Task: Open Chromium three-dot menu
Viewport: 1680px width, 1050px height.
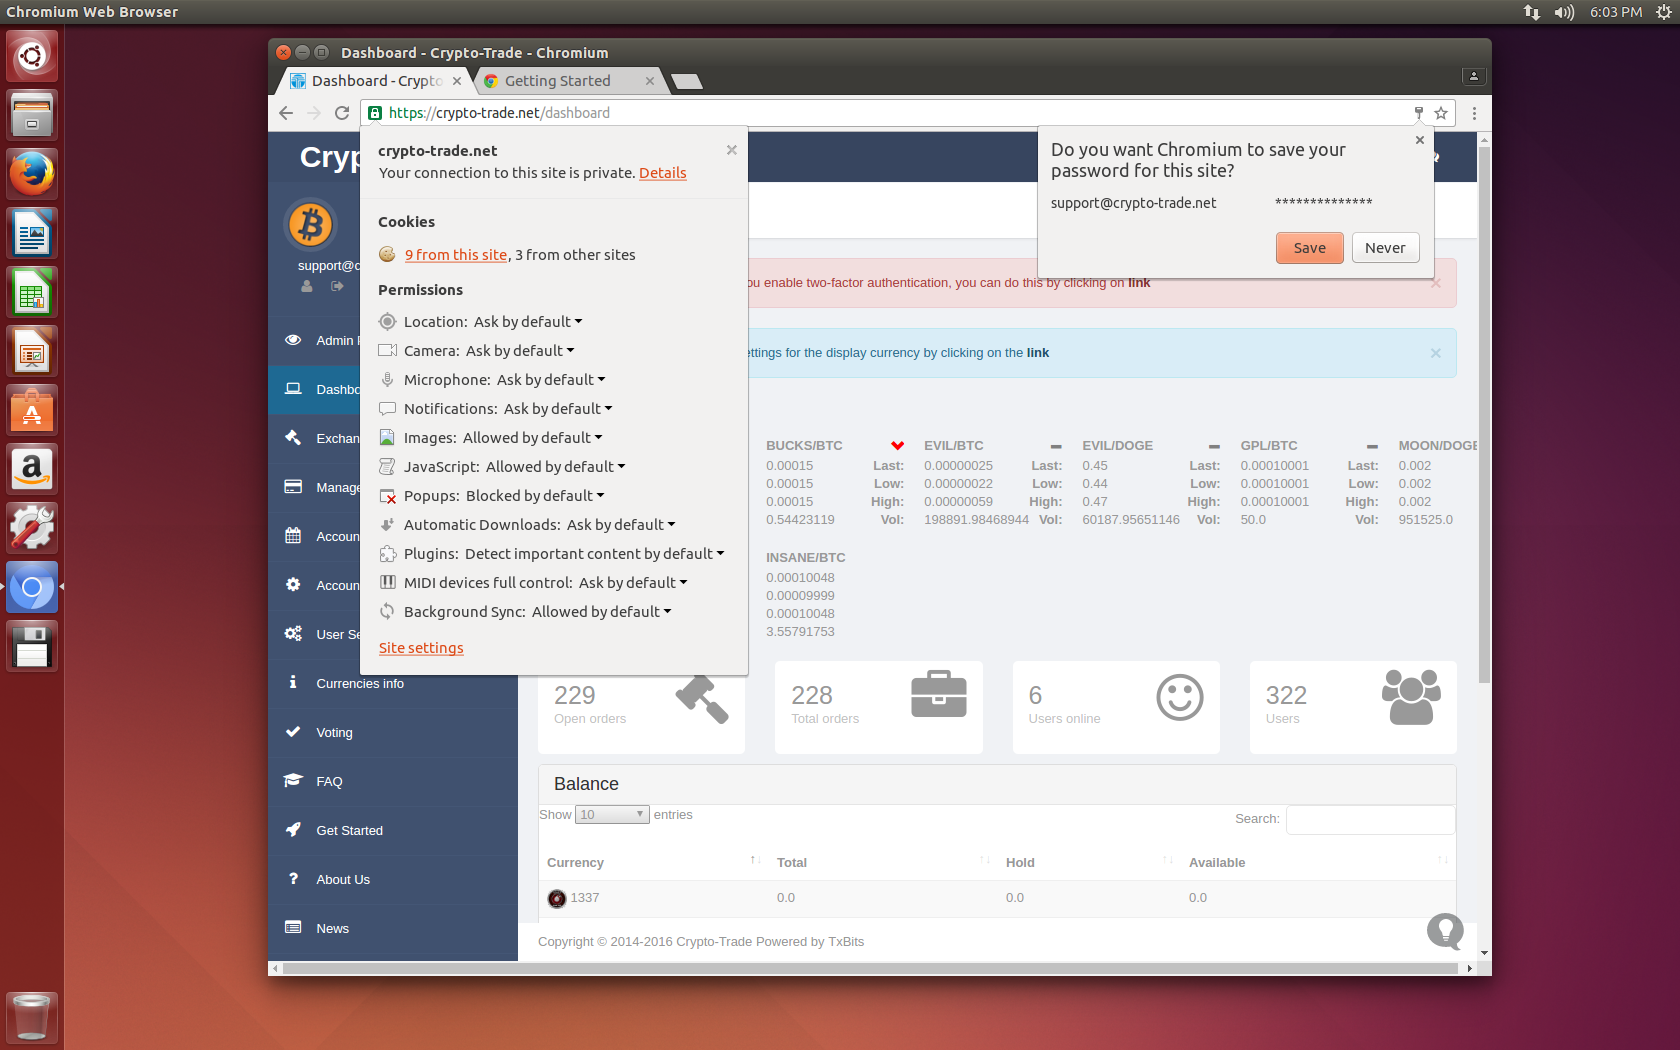Action: (1474, 113)
